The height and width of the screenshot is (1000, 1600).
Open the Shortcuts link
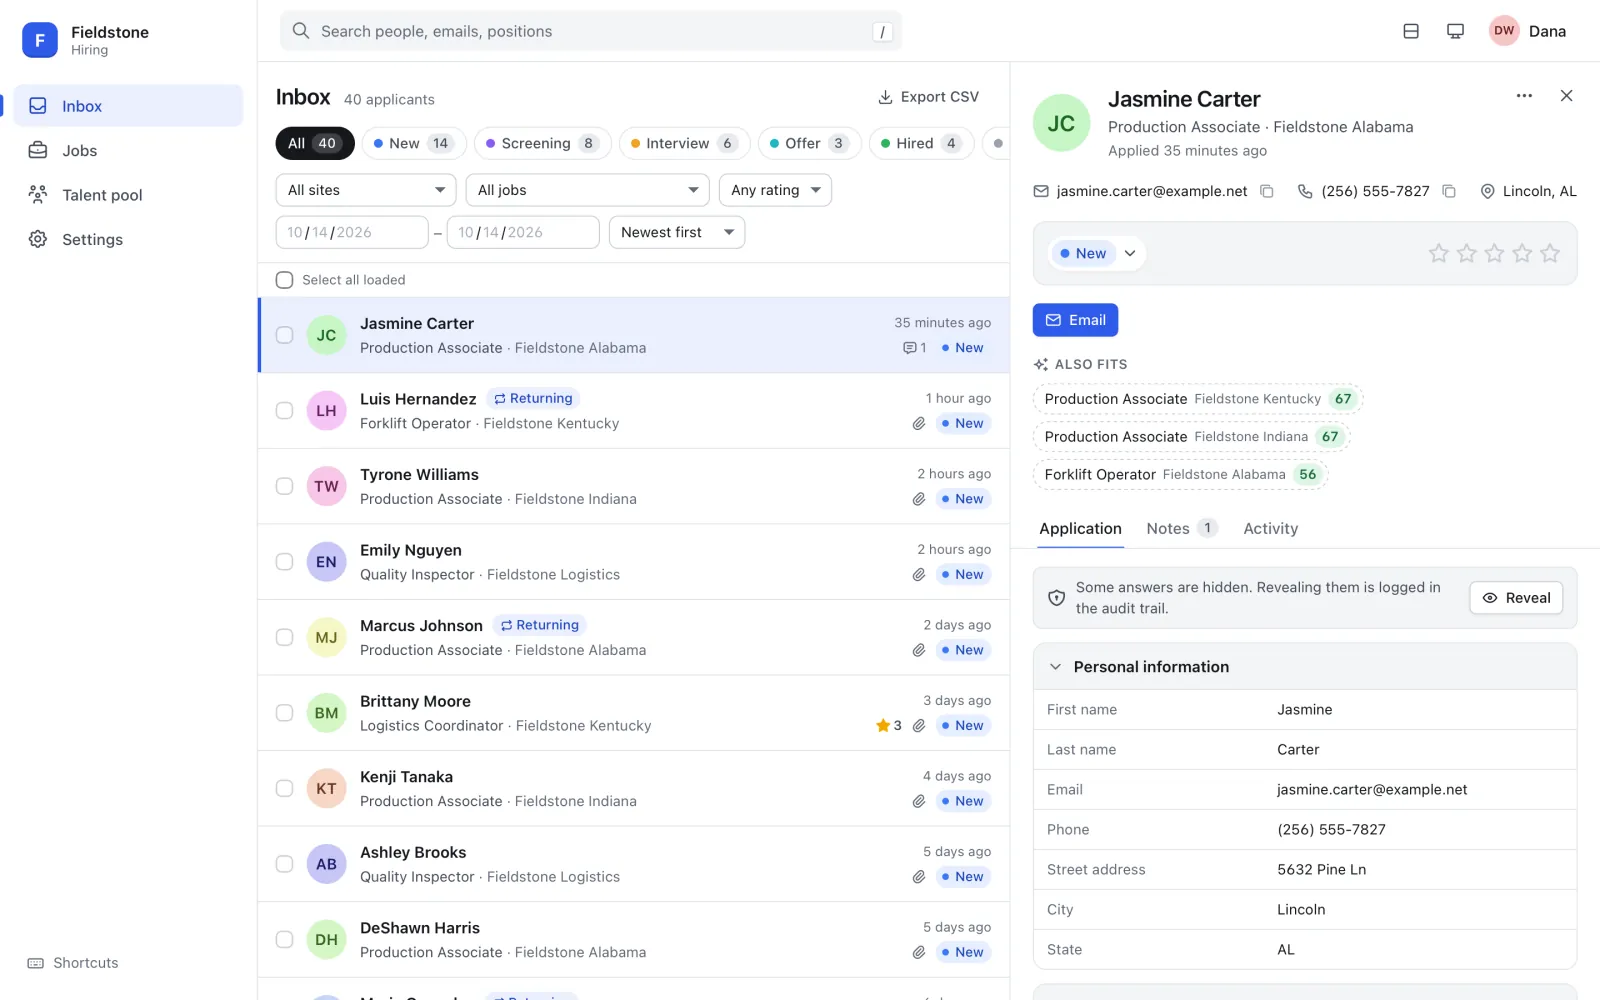(73, 963)
